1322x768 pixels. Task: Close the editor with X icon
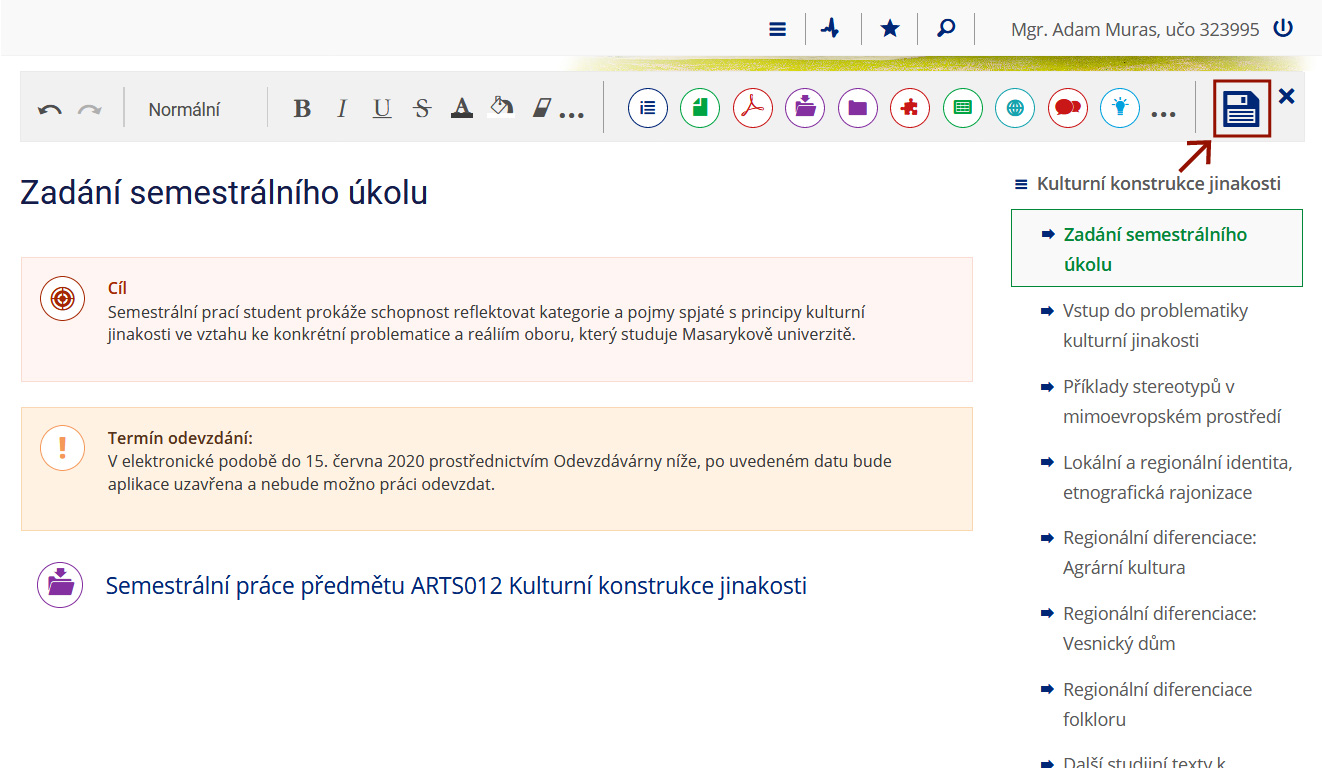coord(1287,96)
